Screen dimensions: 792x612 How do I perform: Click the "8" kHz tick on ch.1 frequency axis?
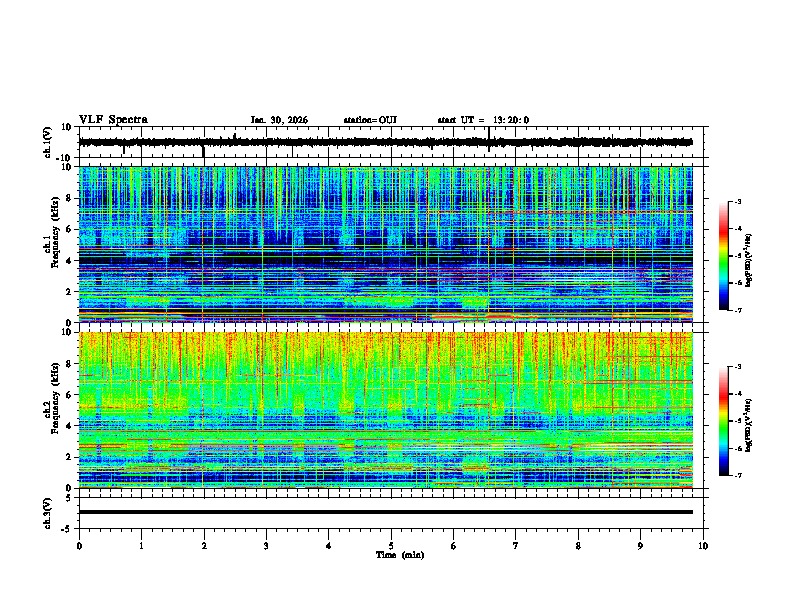[70, 198]
